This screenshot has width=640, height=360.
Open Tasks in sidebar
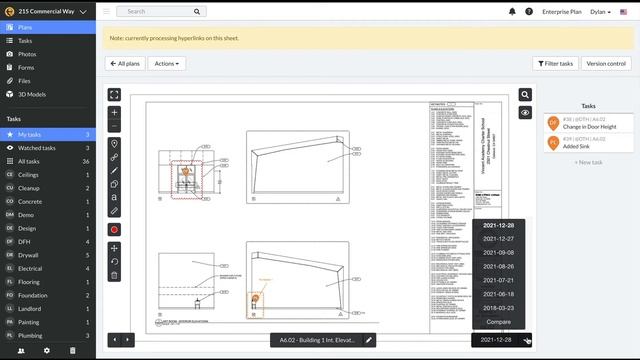pos(48,41)
